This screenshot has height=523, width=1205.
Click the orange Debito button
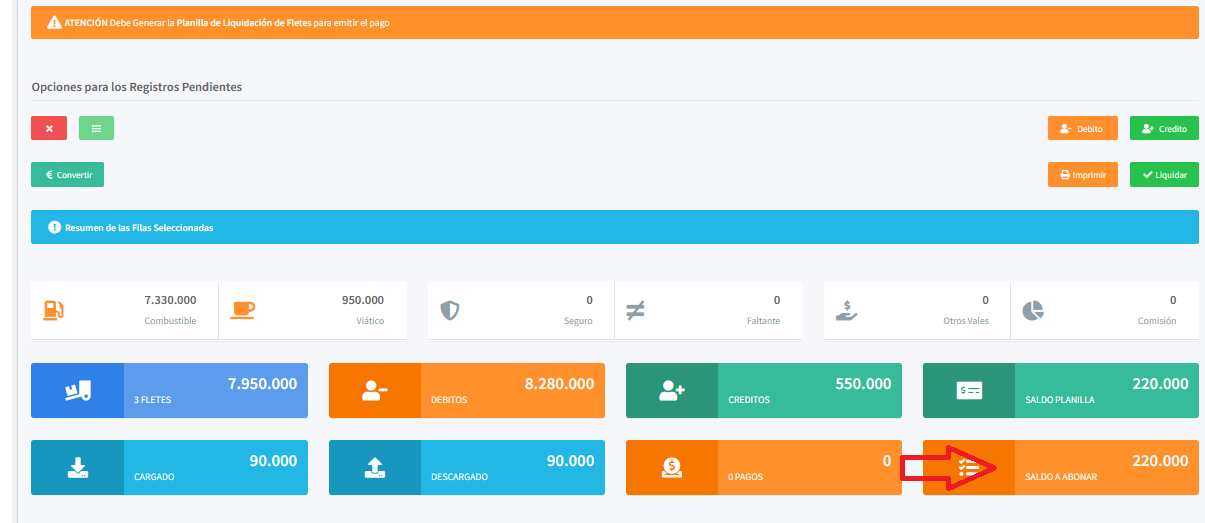[x=1083, y=129]
